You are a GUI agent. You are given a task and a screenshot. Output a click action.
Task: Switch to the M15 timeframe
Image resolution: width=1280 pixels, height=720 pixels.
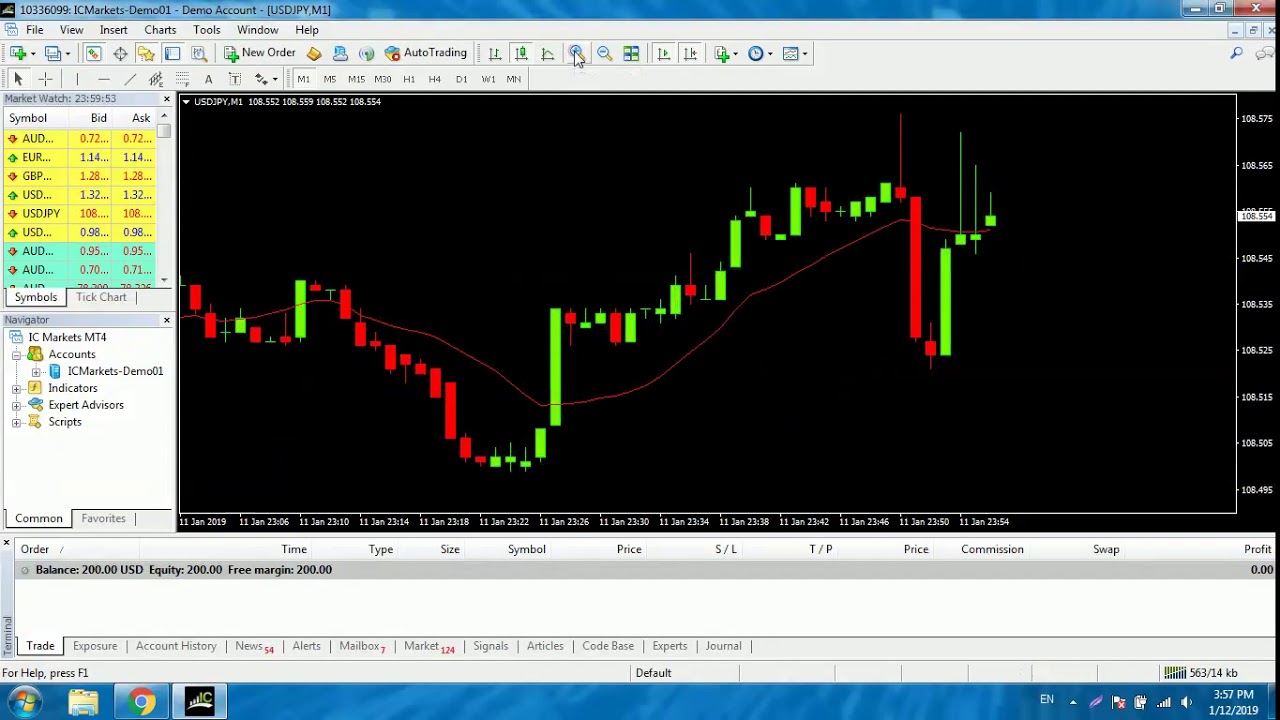pos(356,79)
